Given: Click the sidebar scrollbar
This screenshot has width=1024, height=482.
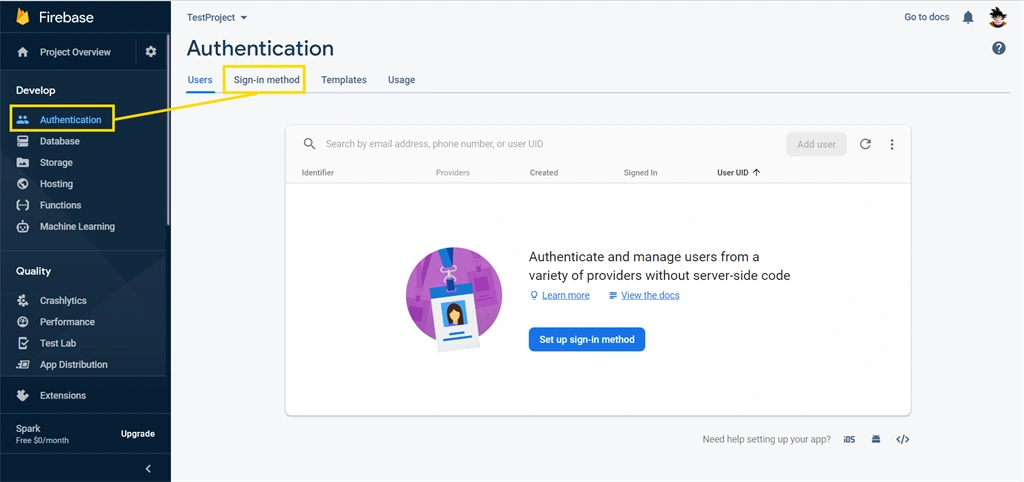Looking at the screenshot, I should click(168, 131).
